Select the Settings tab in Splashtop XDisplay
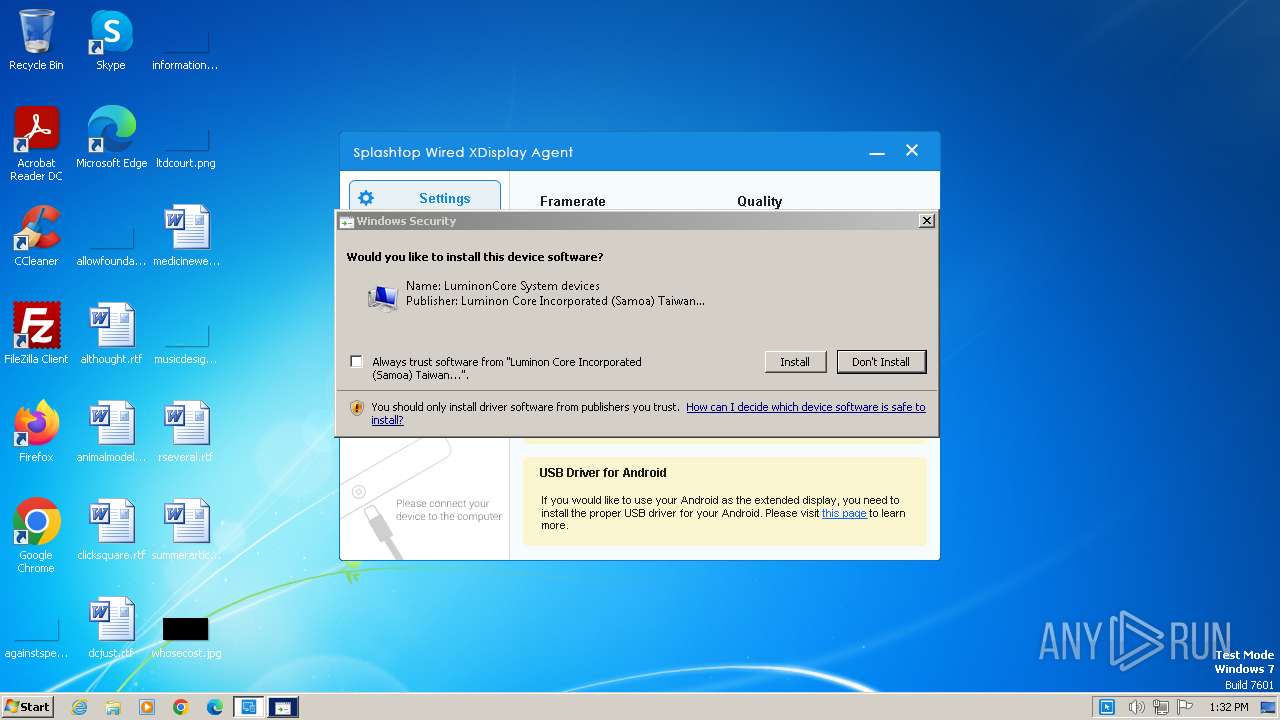 click(x=425, y=198)
